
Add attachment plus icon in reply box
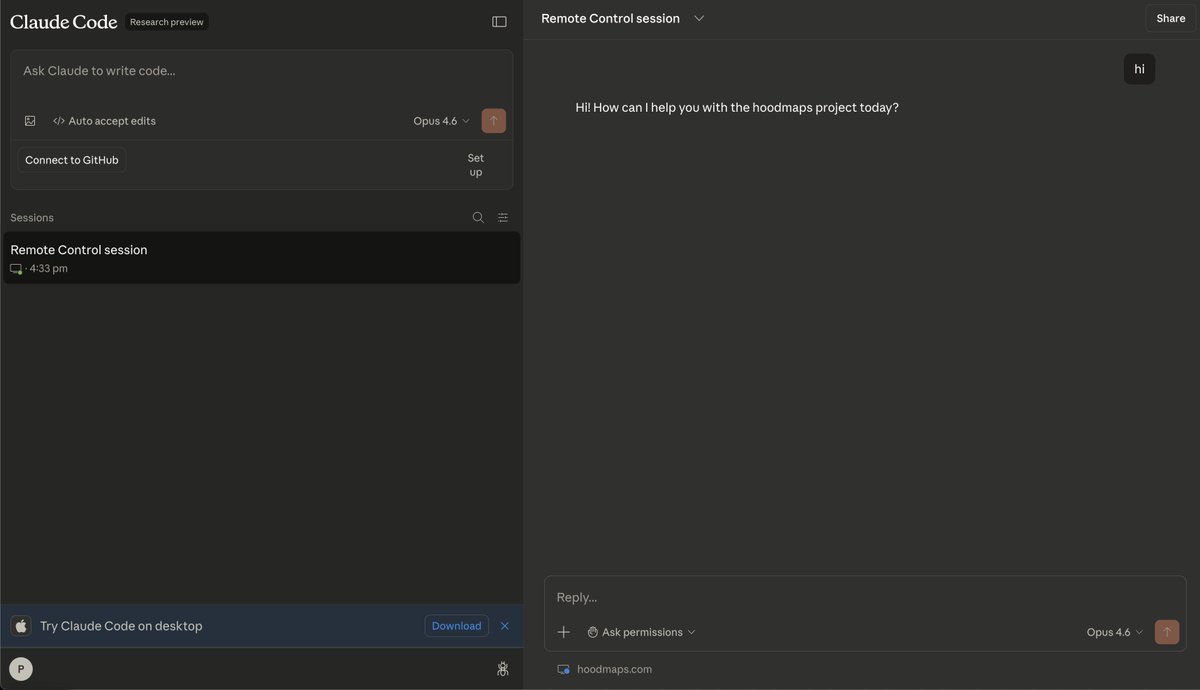pos(563,632)
